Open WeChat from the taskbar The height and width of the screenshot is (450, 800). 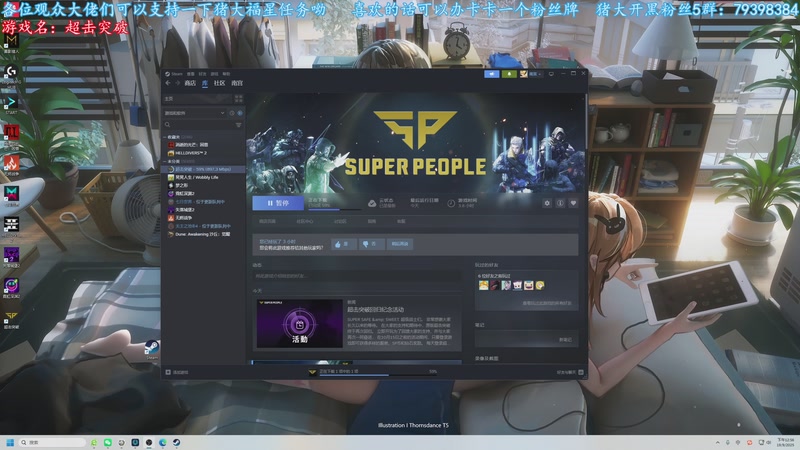tap(108, 442)
